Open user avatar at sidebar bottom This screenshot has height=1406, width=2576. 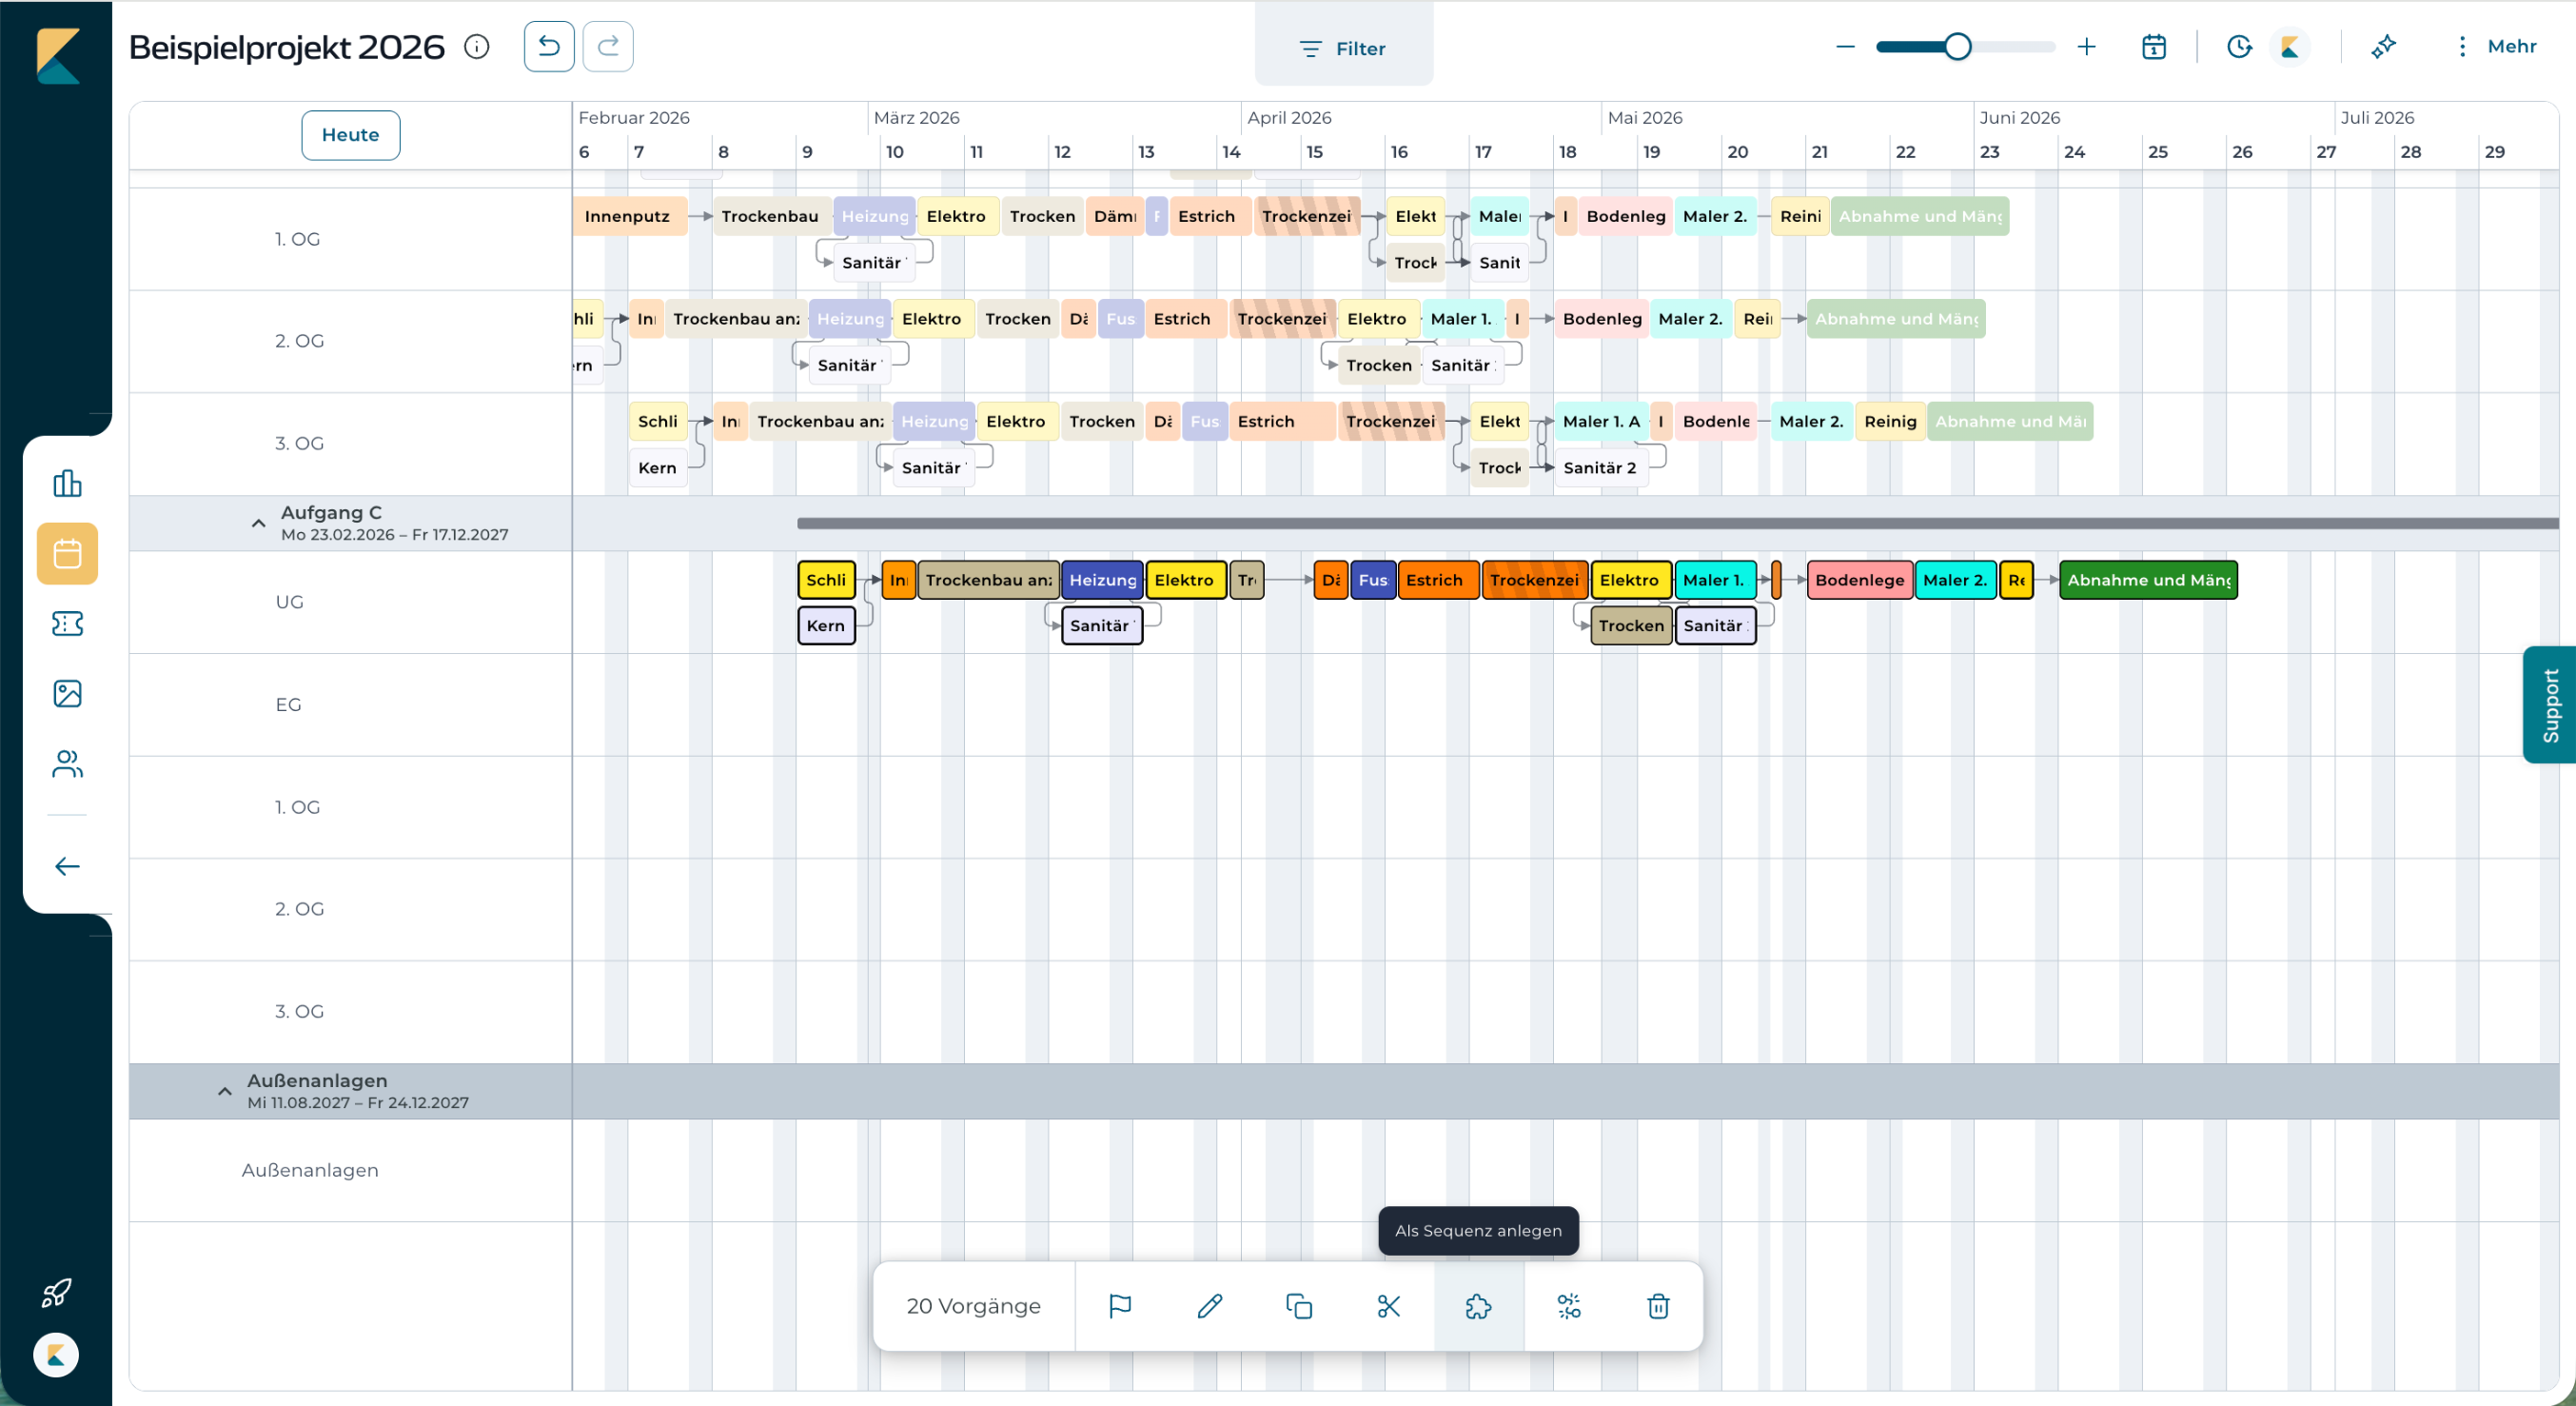click(56, 1356)
